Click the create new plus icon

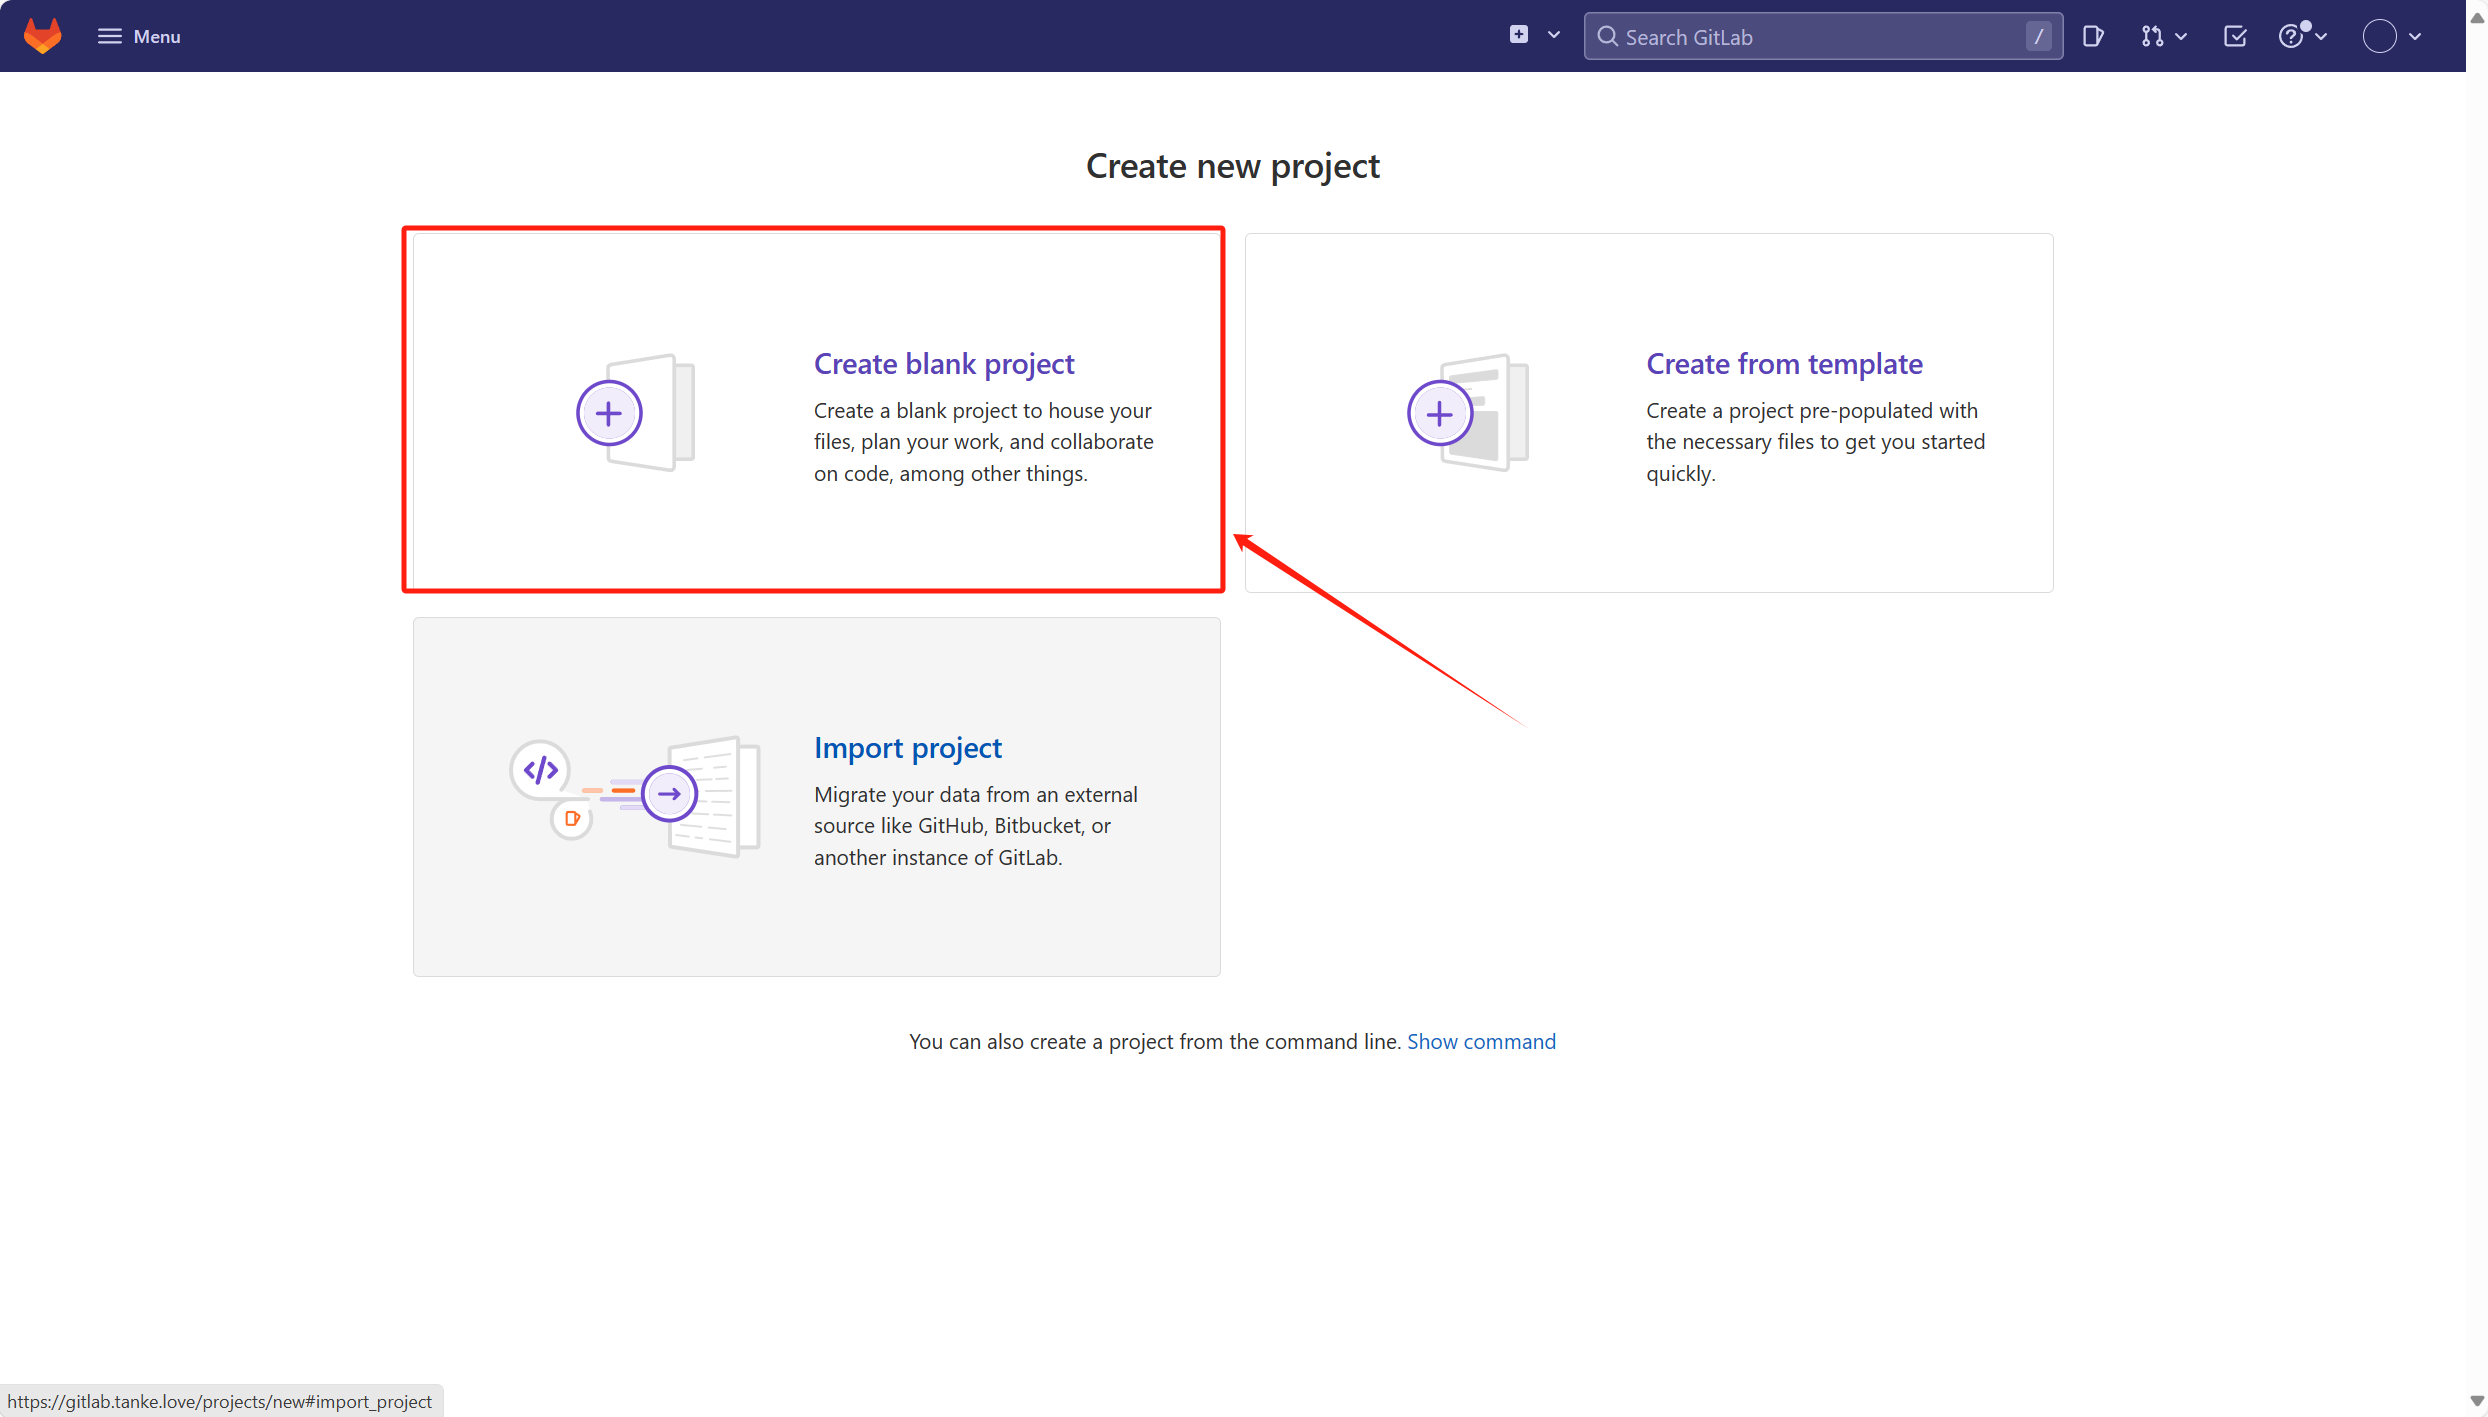[1518, 35]
